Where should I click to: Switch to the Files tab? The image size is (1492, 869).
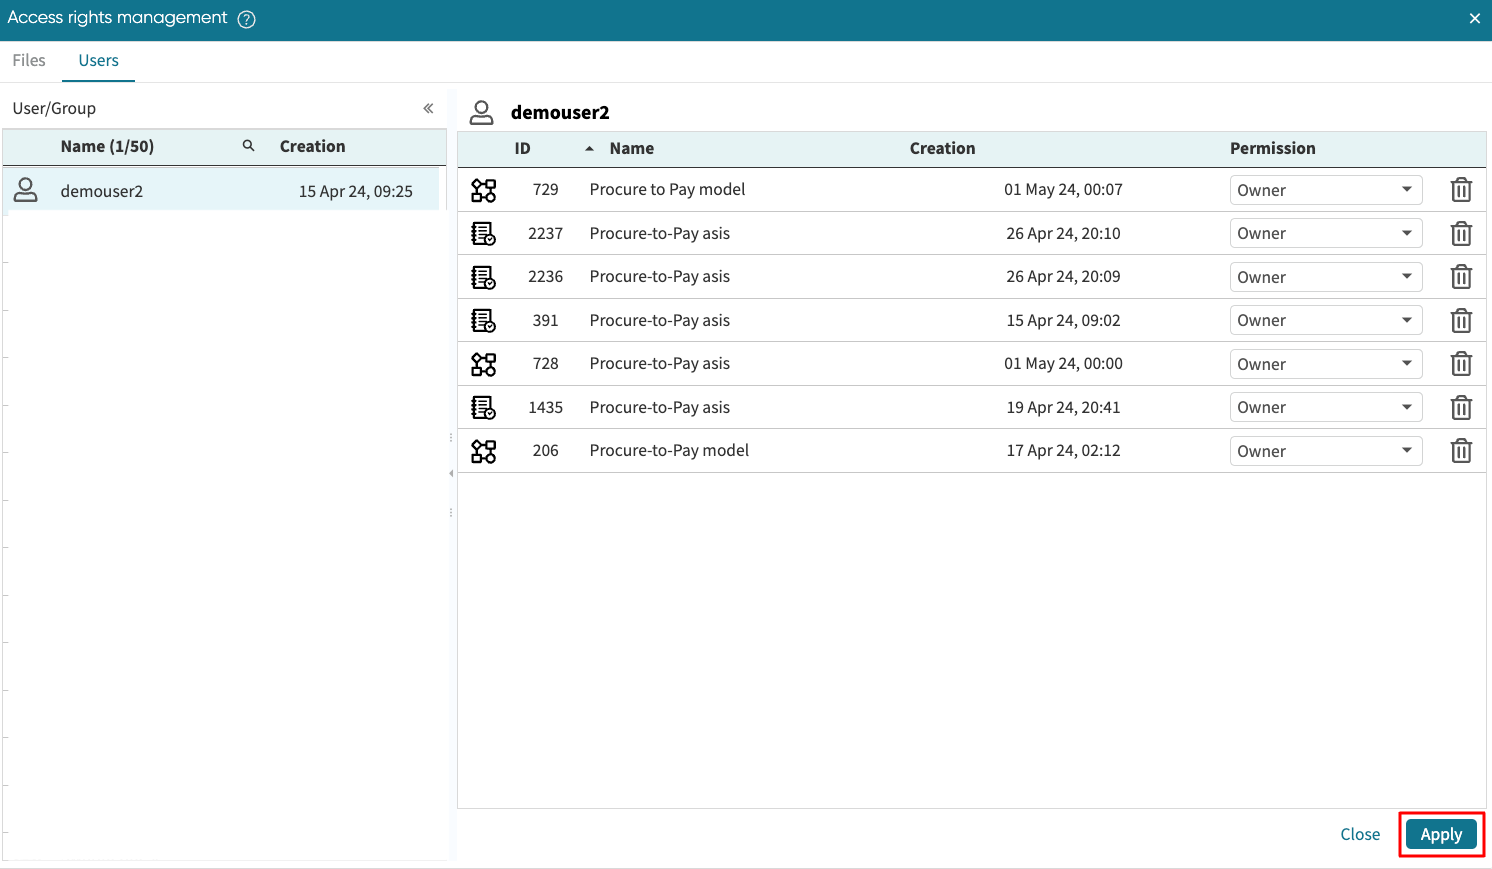[29, 61]
